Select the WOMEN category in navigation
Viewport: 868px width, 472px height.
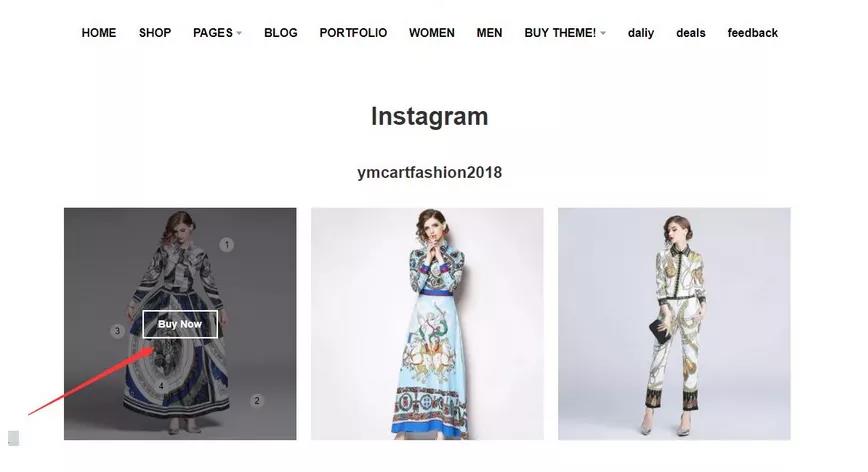(x=432, y=33)
